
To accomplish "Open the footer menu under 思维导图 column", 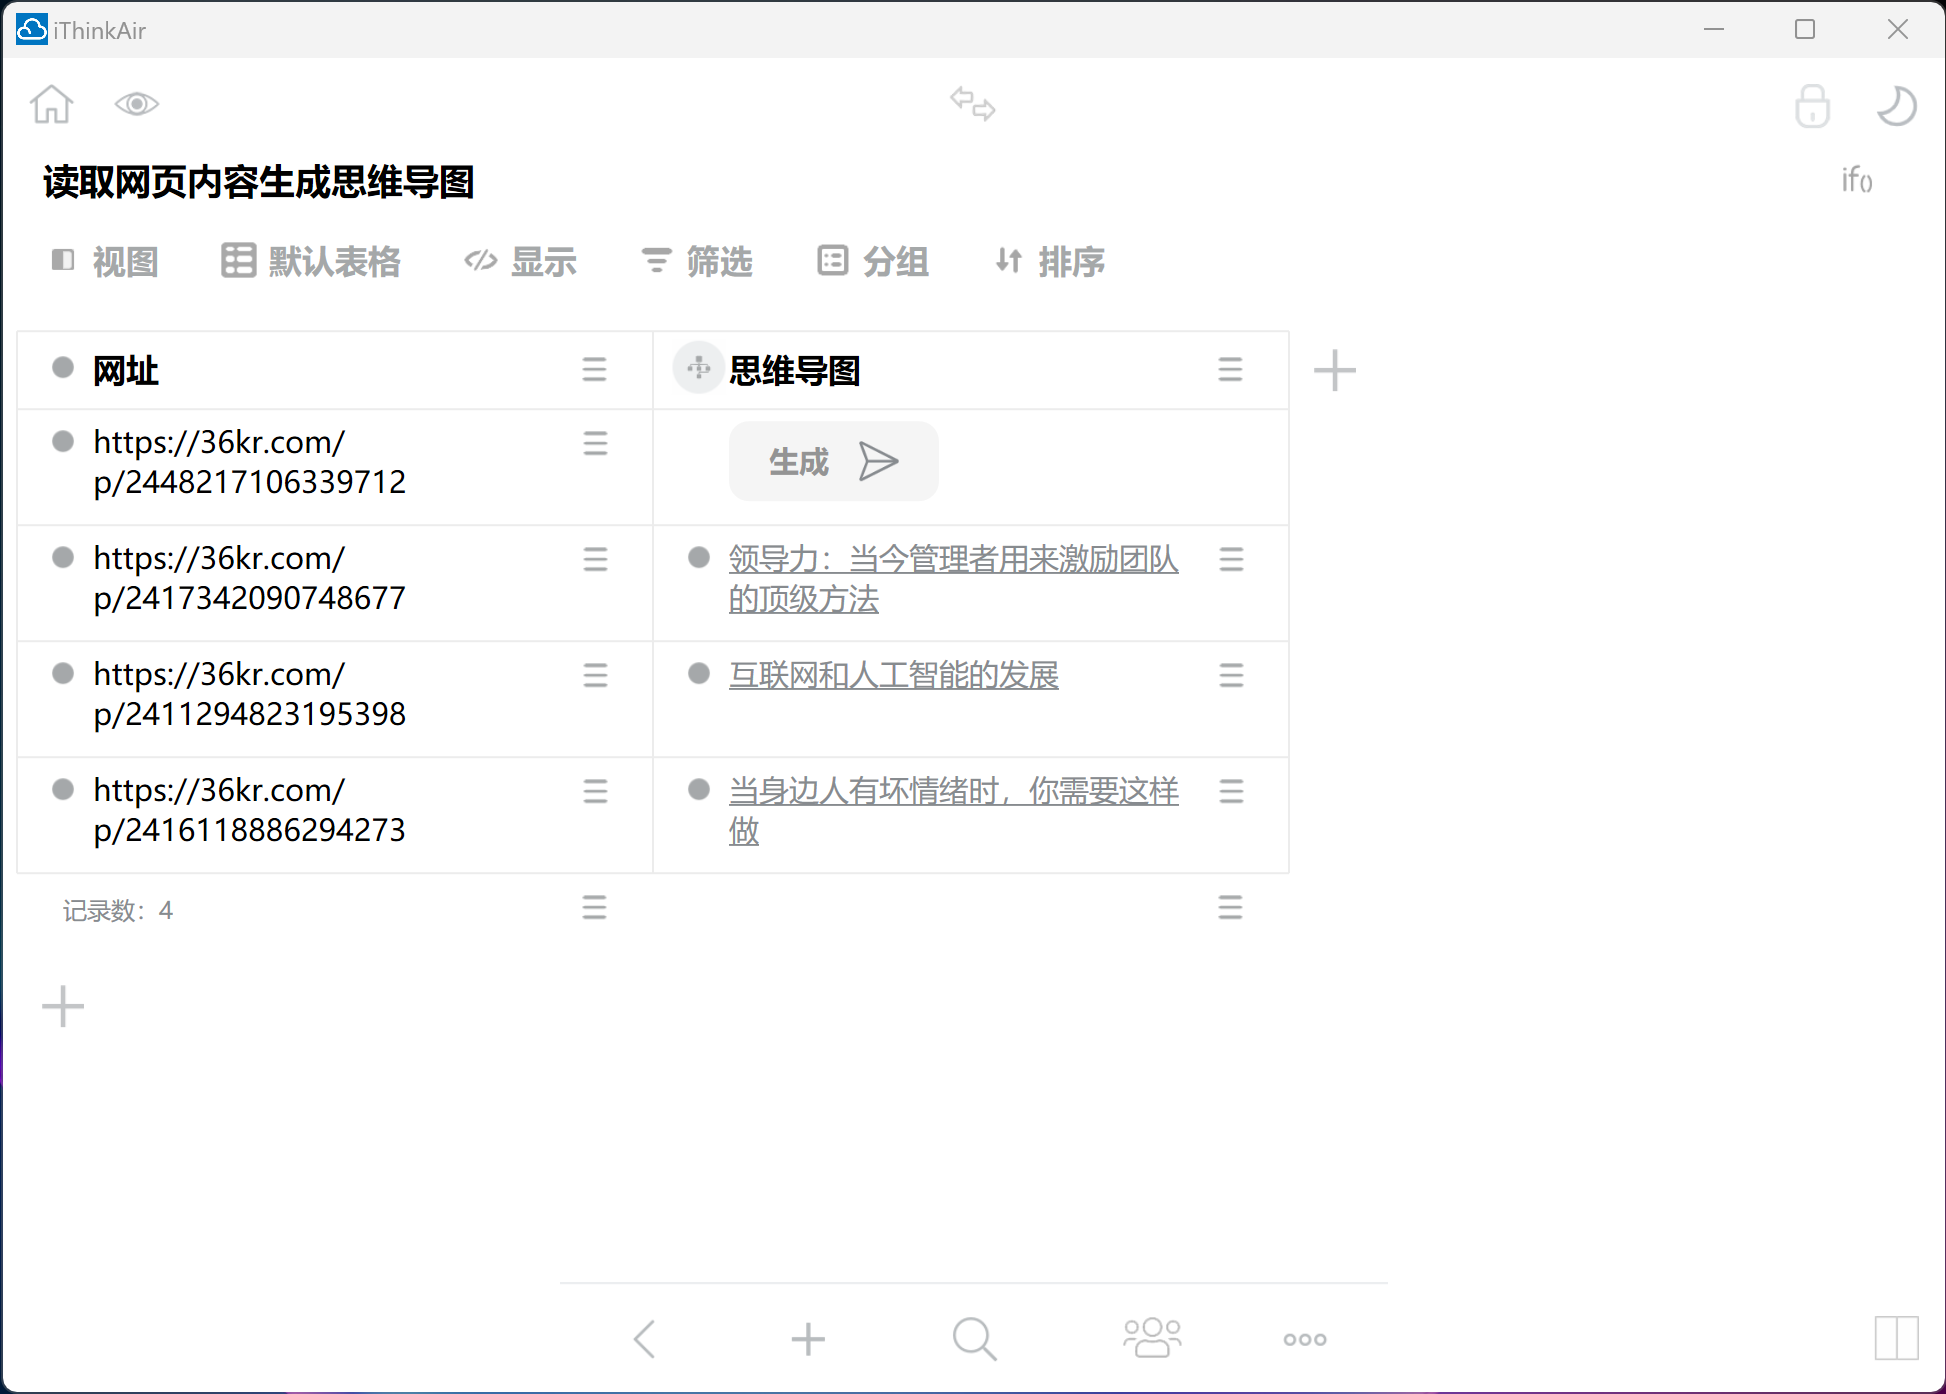I will pos(1230,907).
